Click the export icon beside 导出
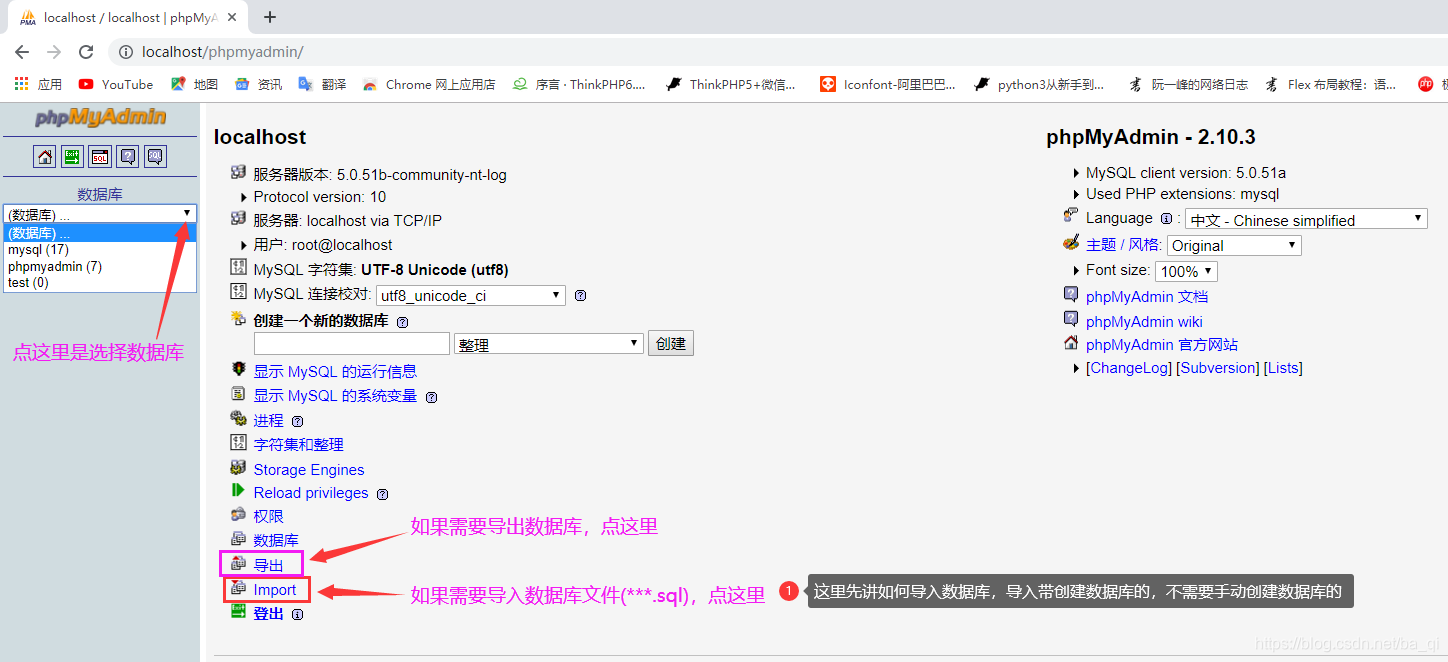 239,565
